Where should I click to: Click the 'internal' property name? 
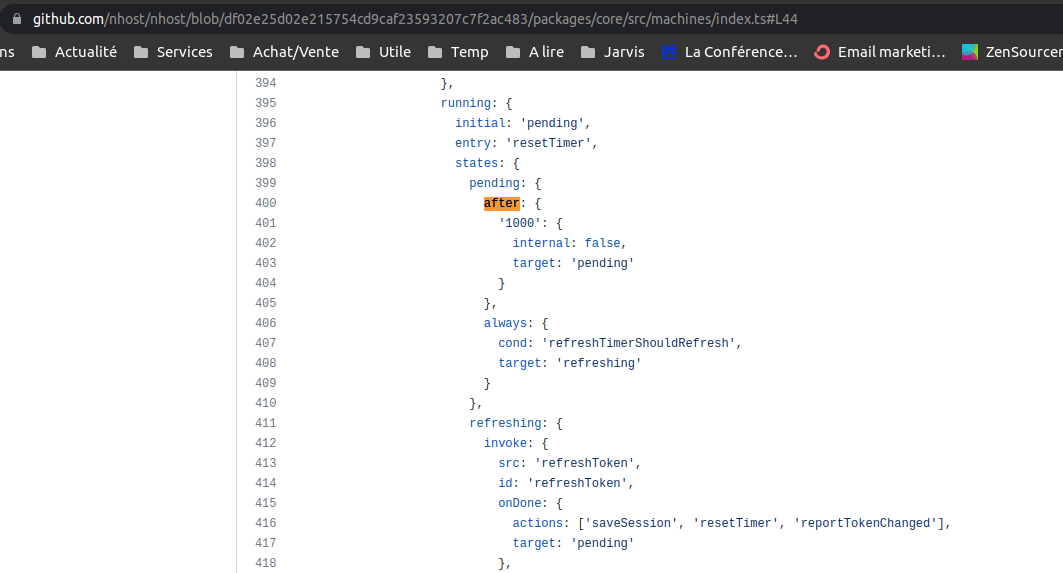[x=541, y=243]
